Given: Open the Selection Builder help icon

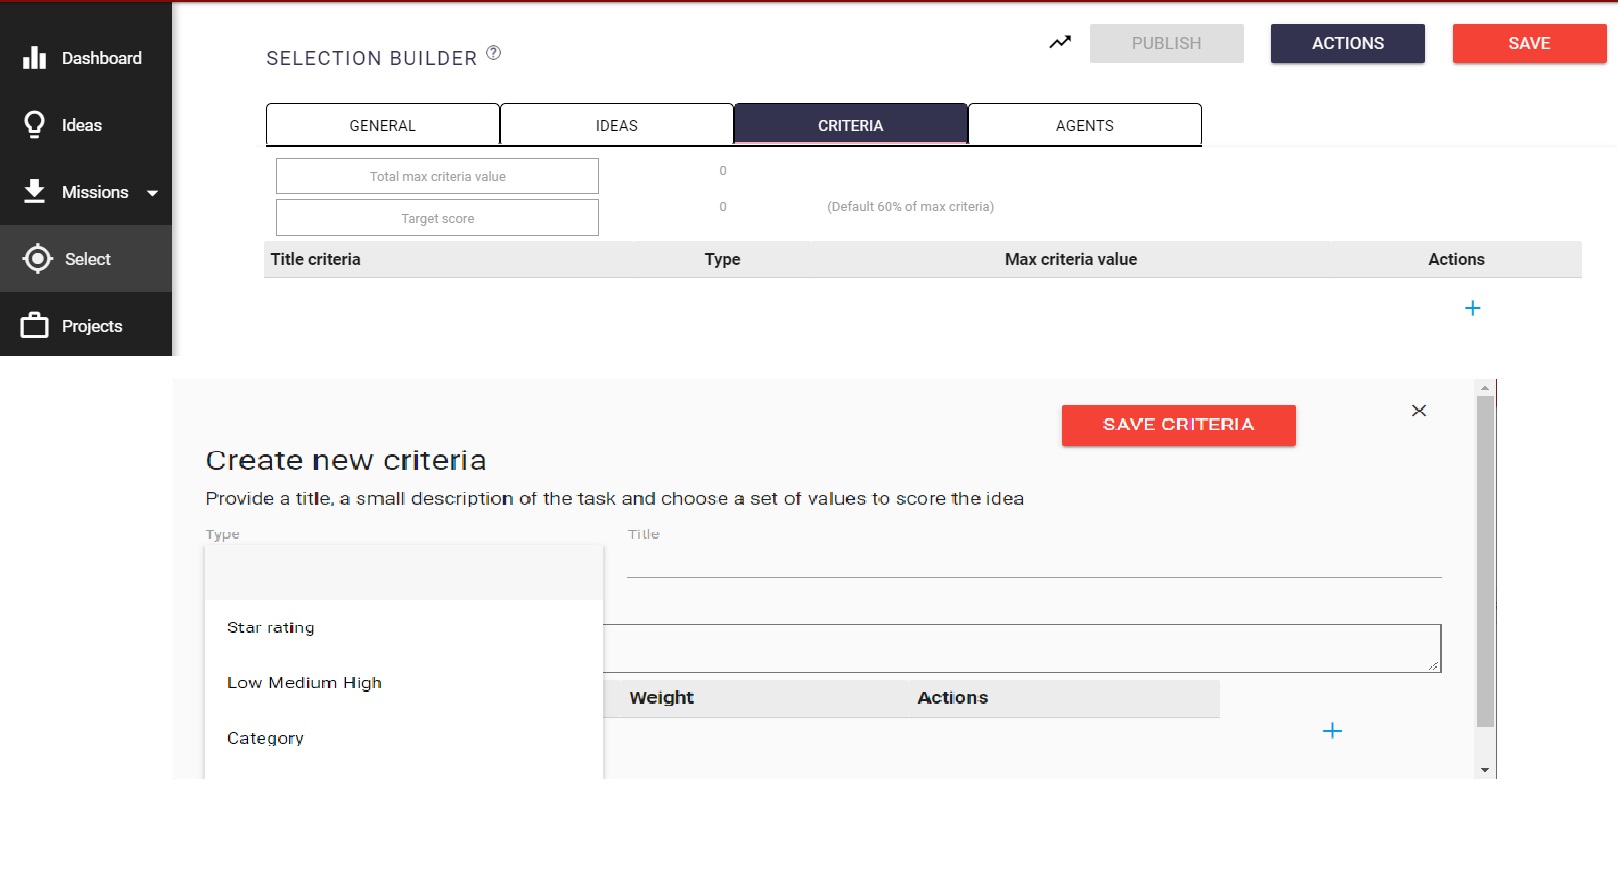Looking at the screenshot, I should coord(493,53).
